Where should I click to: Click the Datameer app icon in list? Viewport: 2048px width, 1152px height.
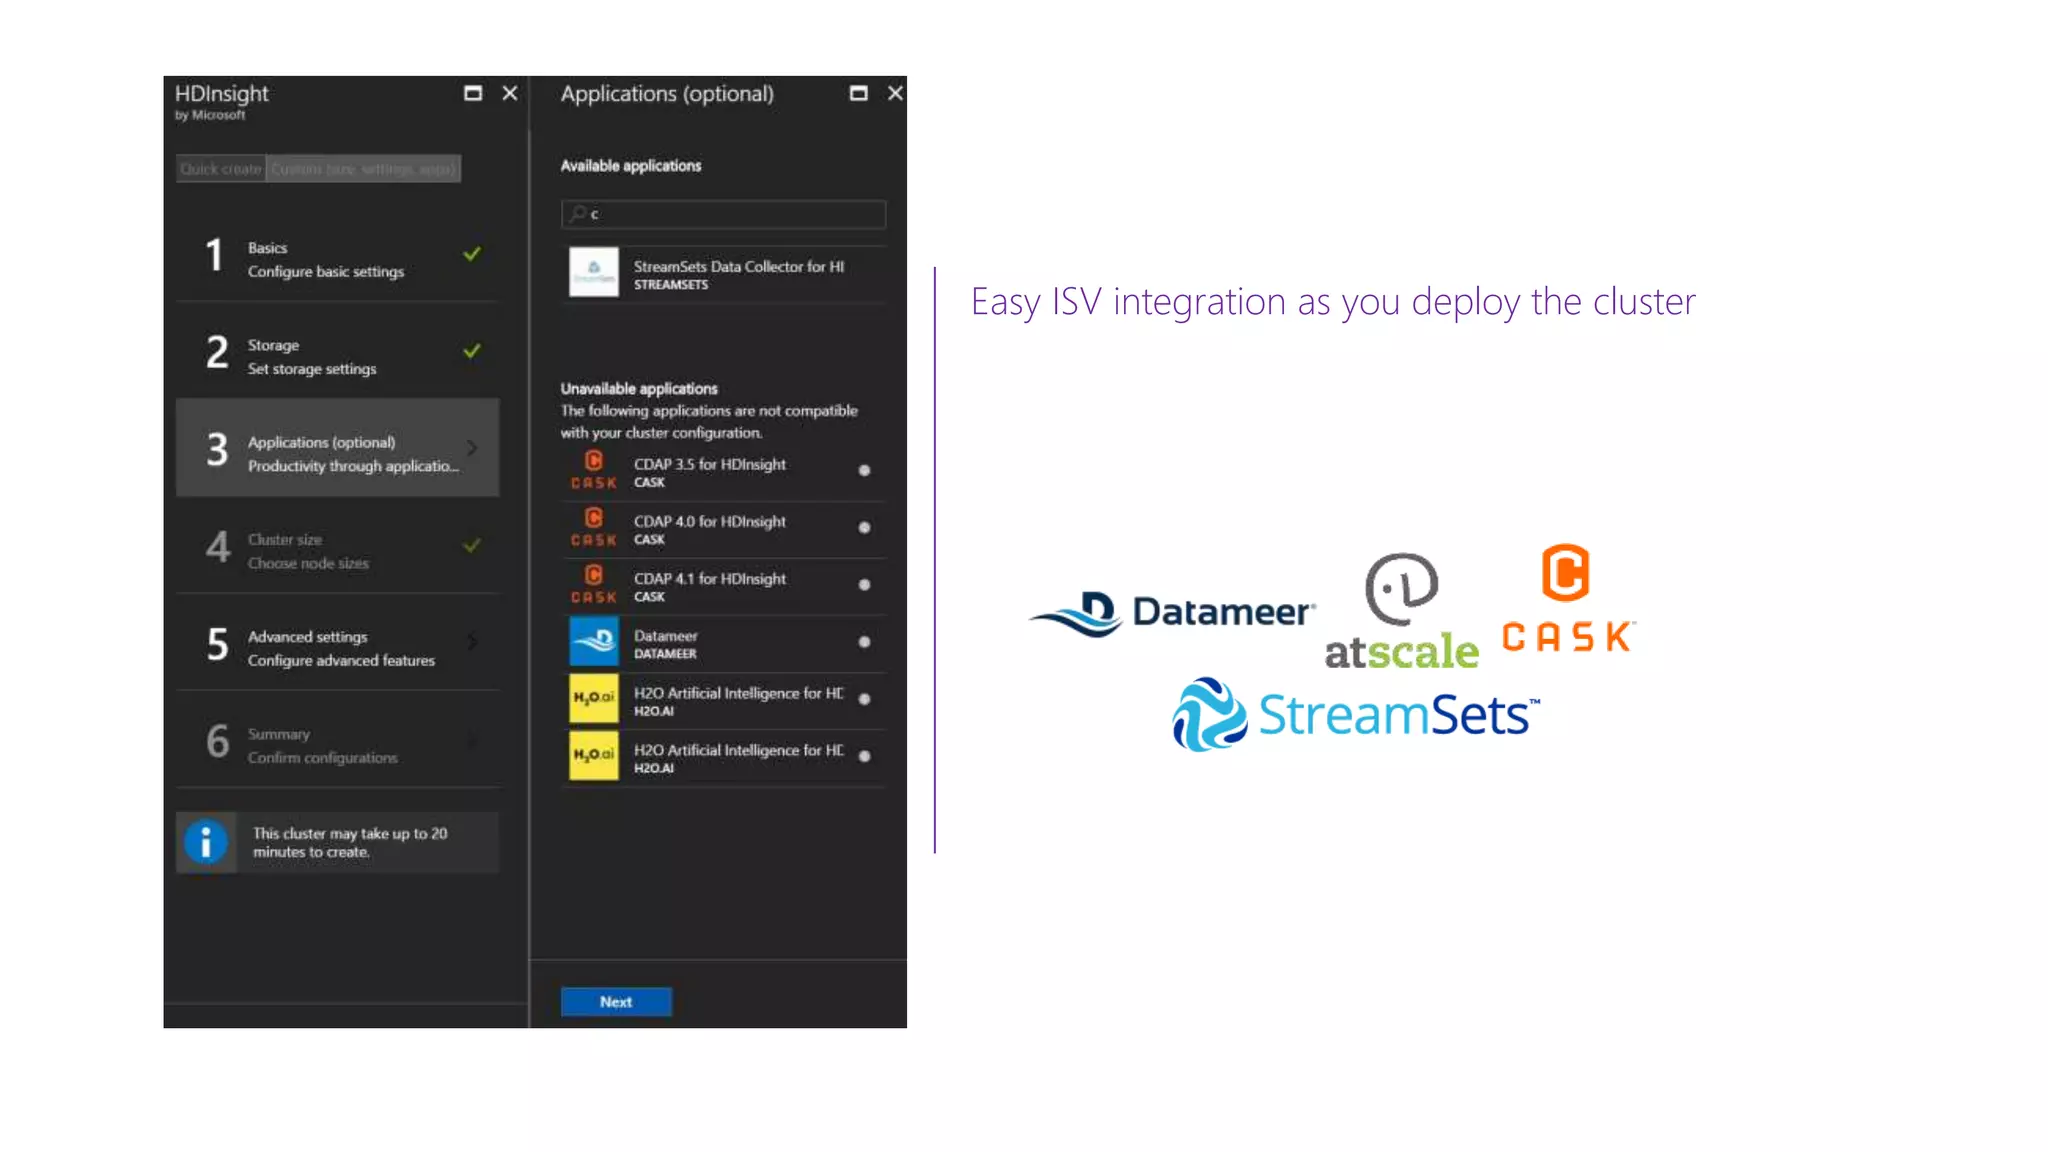pos(594,641)
